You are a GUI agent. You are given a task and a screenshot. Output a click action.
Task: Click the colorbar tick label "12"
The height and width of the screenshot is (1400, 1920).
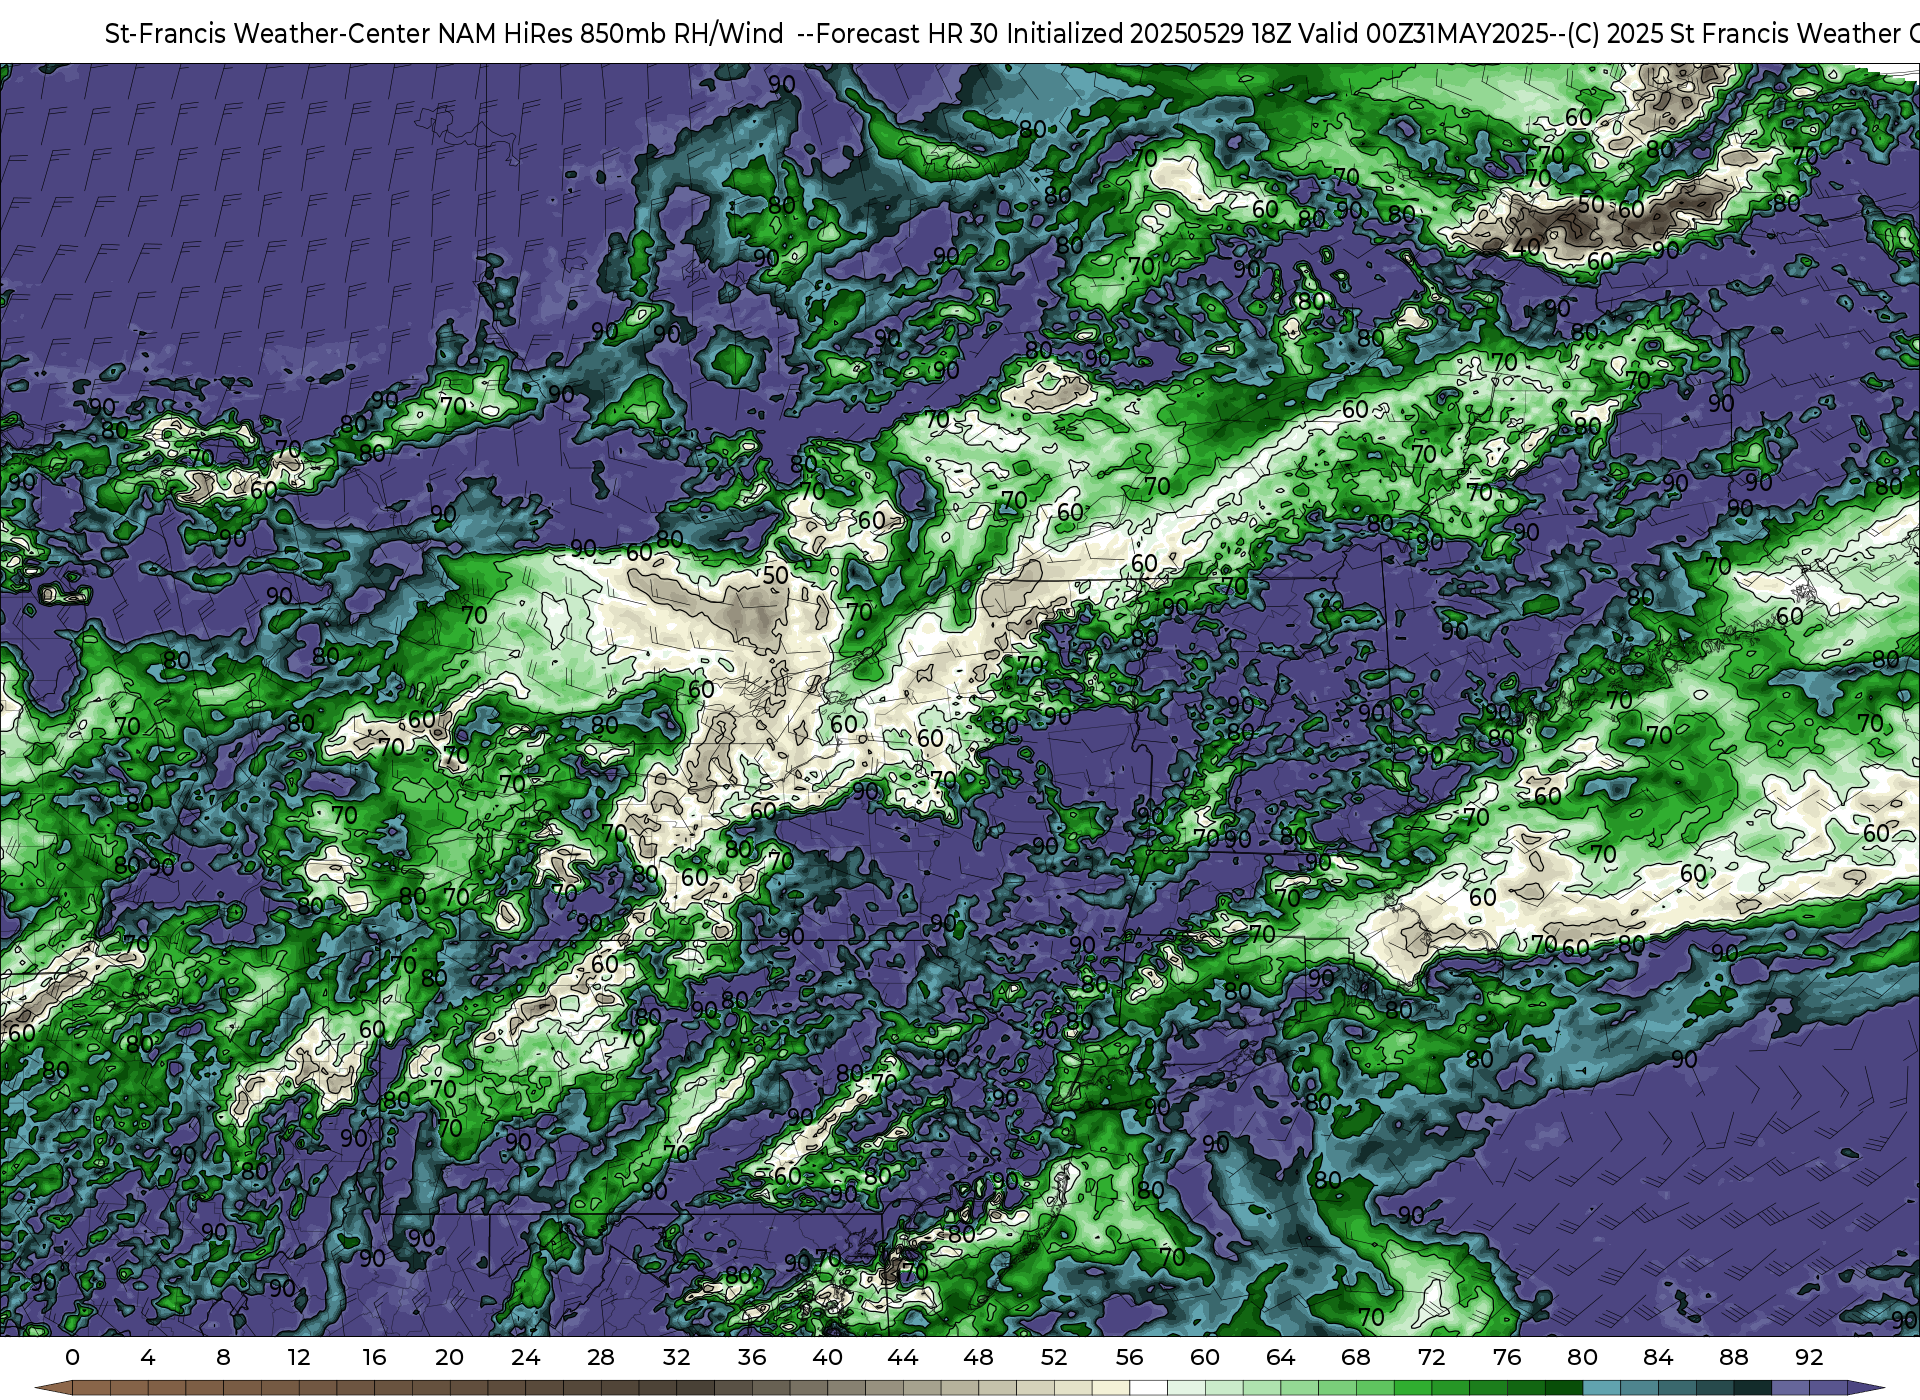(299, 1357)
